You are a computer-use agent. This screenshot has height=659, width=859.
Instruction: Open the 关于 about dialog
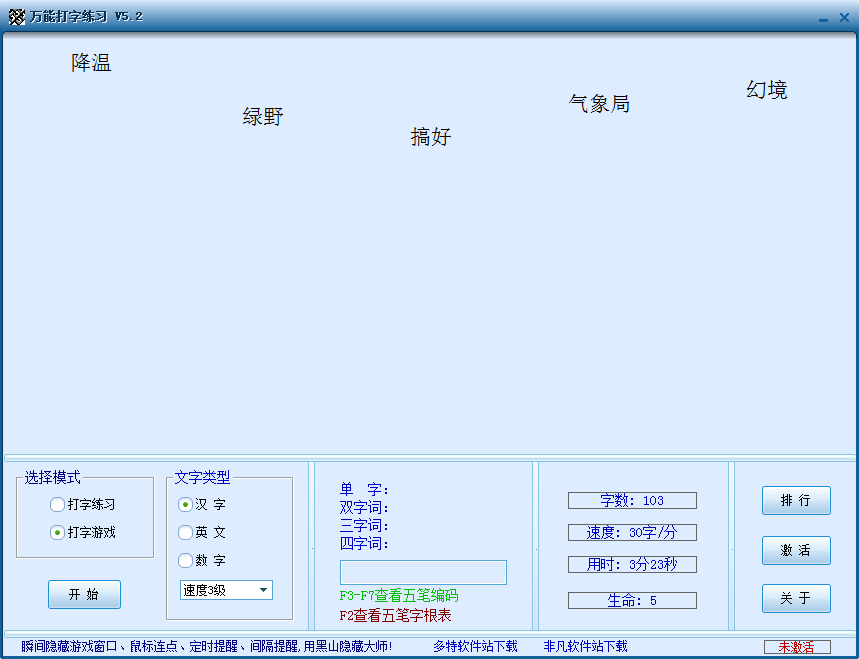[796, 599]
